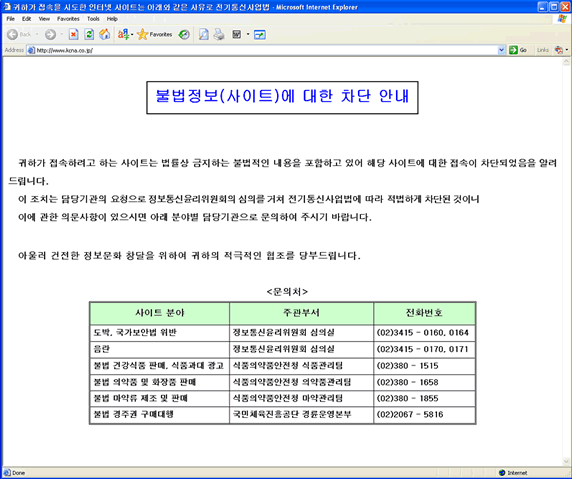The image size is (572, 479).
Task: Click the 음란 cell
Action: [160, 349]
